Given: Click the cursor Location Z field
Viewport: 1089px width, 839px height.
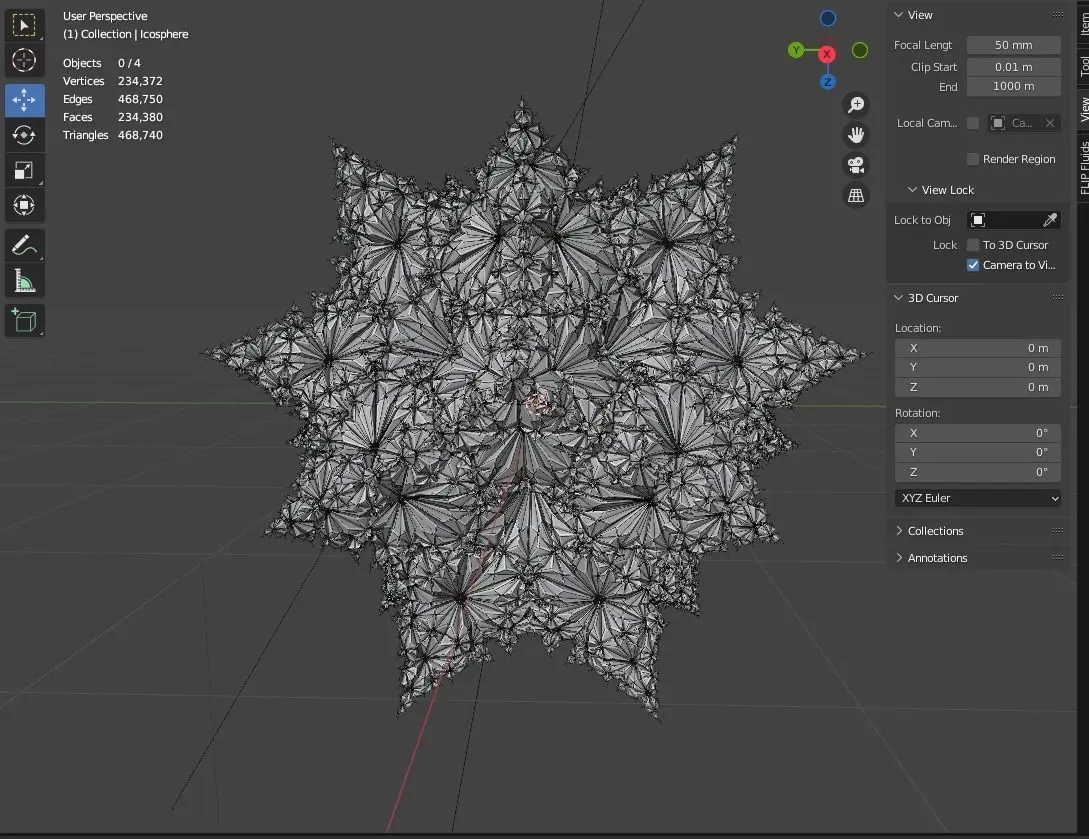Looking at the screenshot, I should point(977,387).
